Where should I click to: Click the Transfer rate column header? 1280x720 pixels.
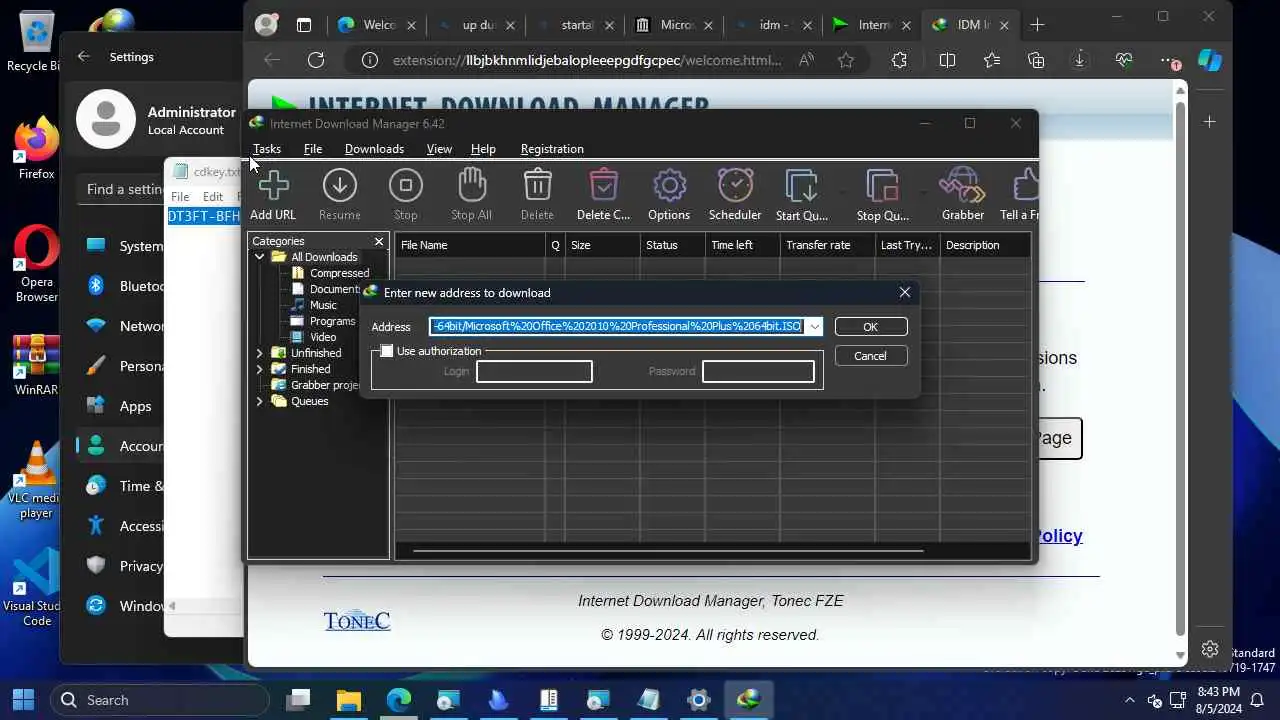point(827,245)
